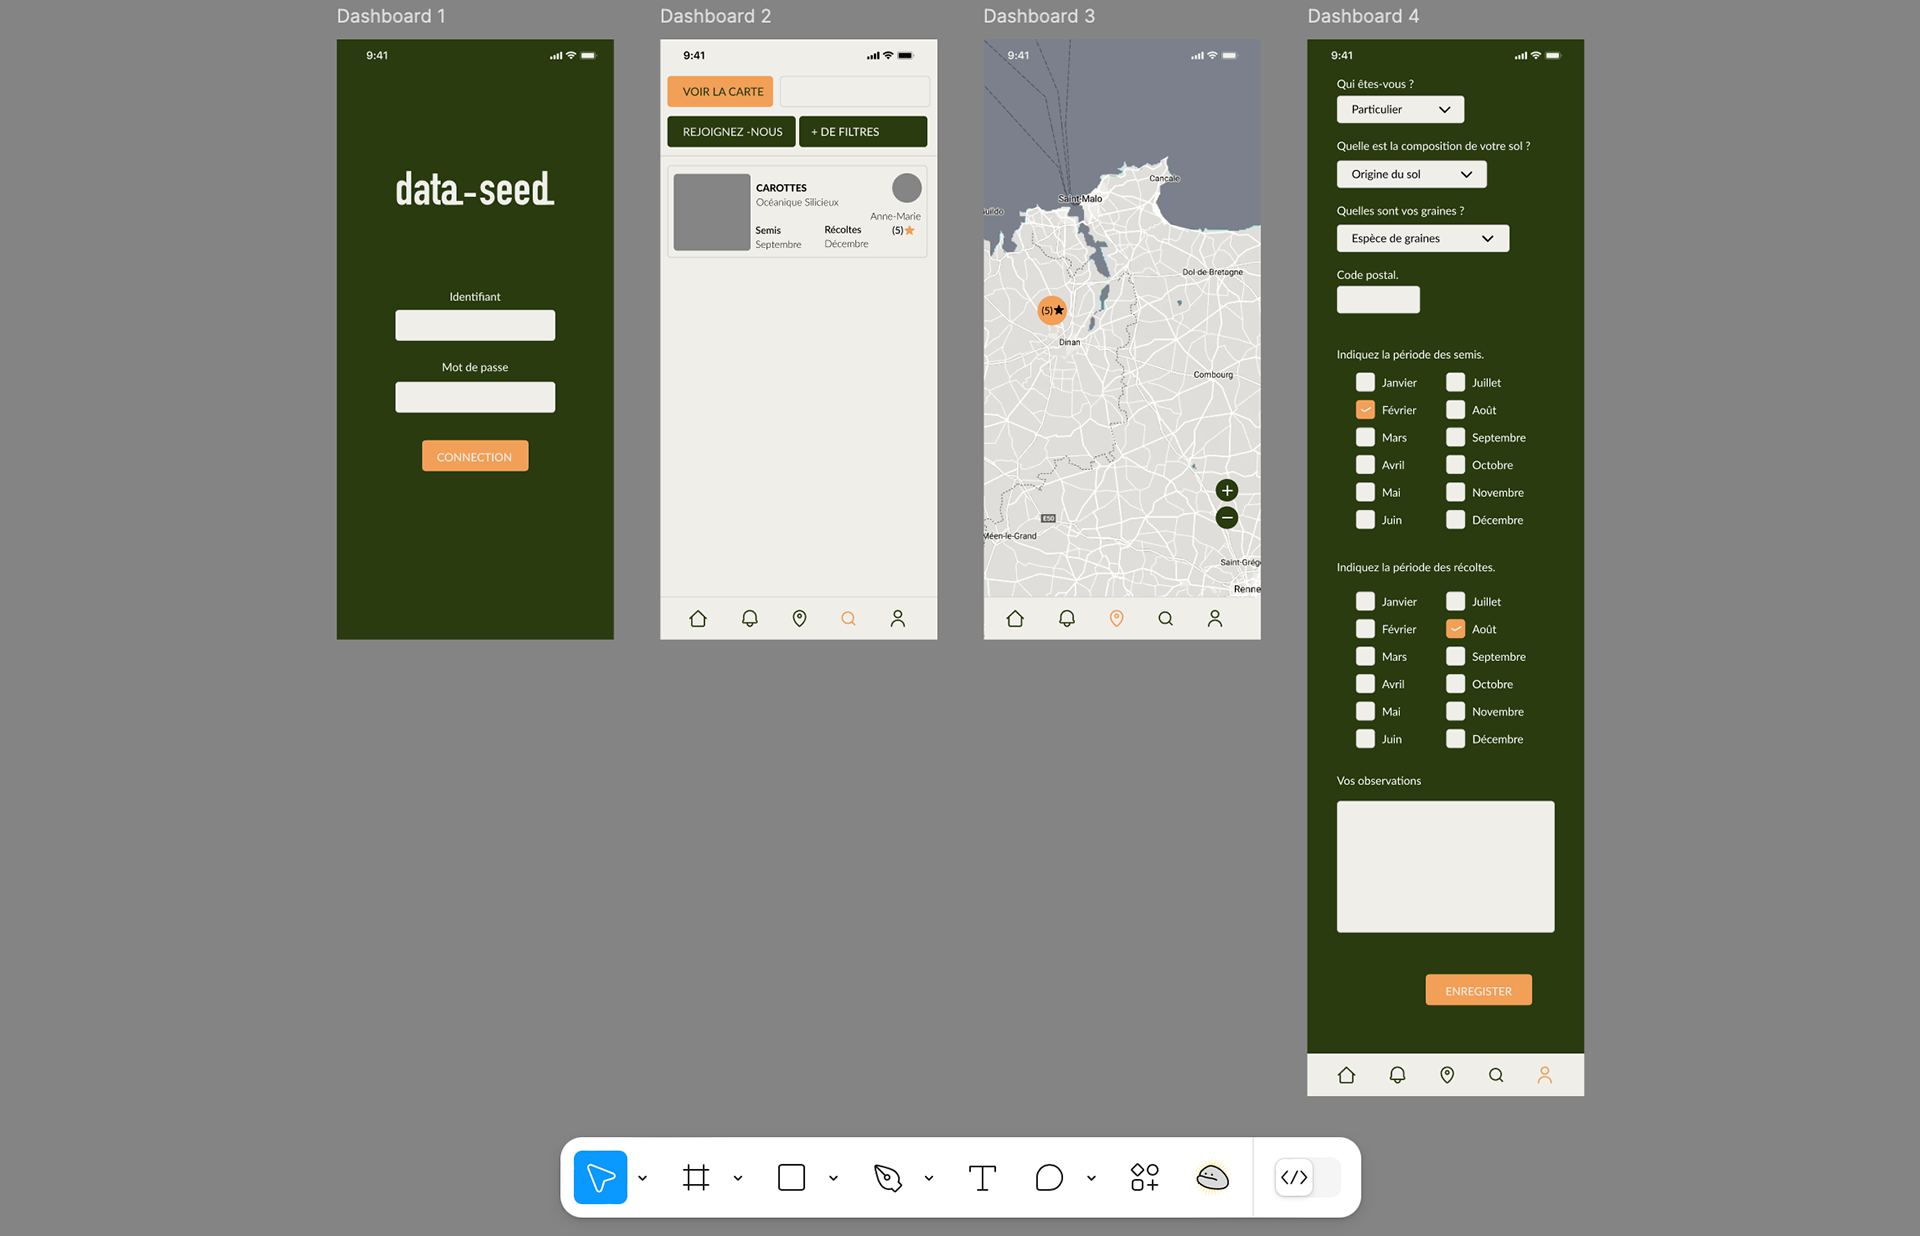Screen dimensions: 1920x1236
Task: Expand the Origine du sol dropdown
Action: [x=1411, y=174]
